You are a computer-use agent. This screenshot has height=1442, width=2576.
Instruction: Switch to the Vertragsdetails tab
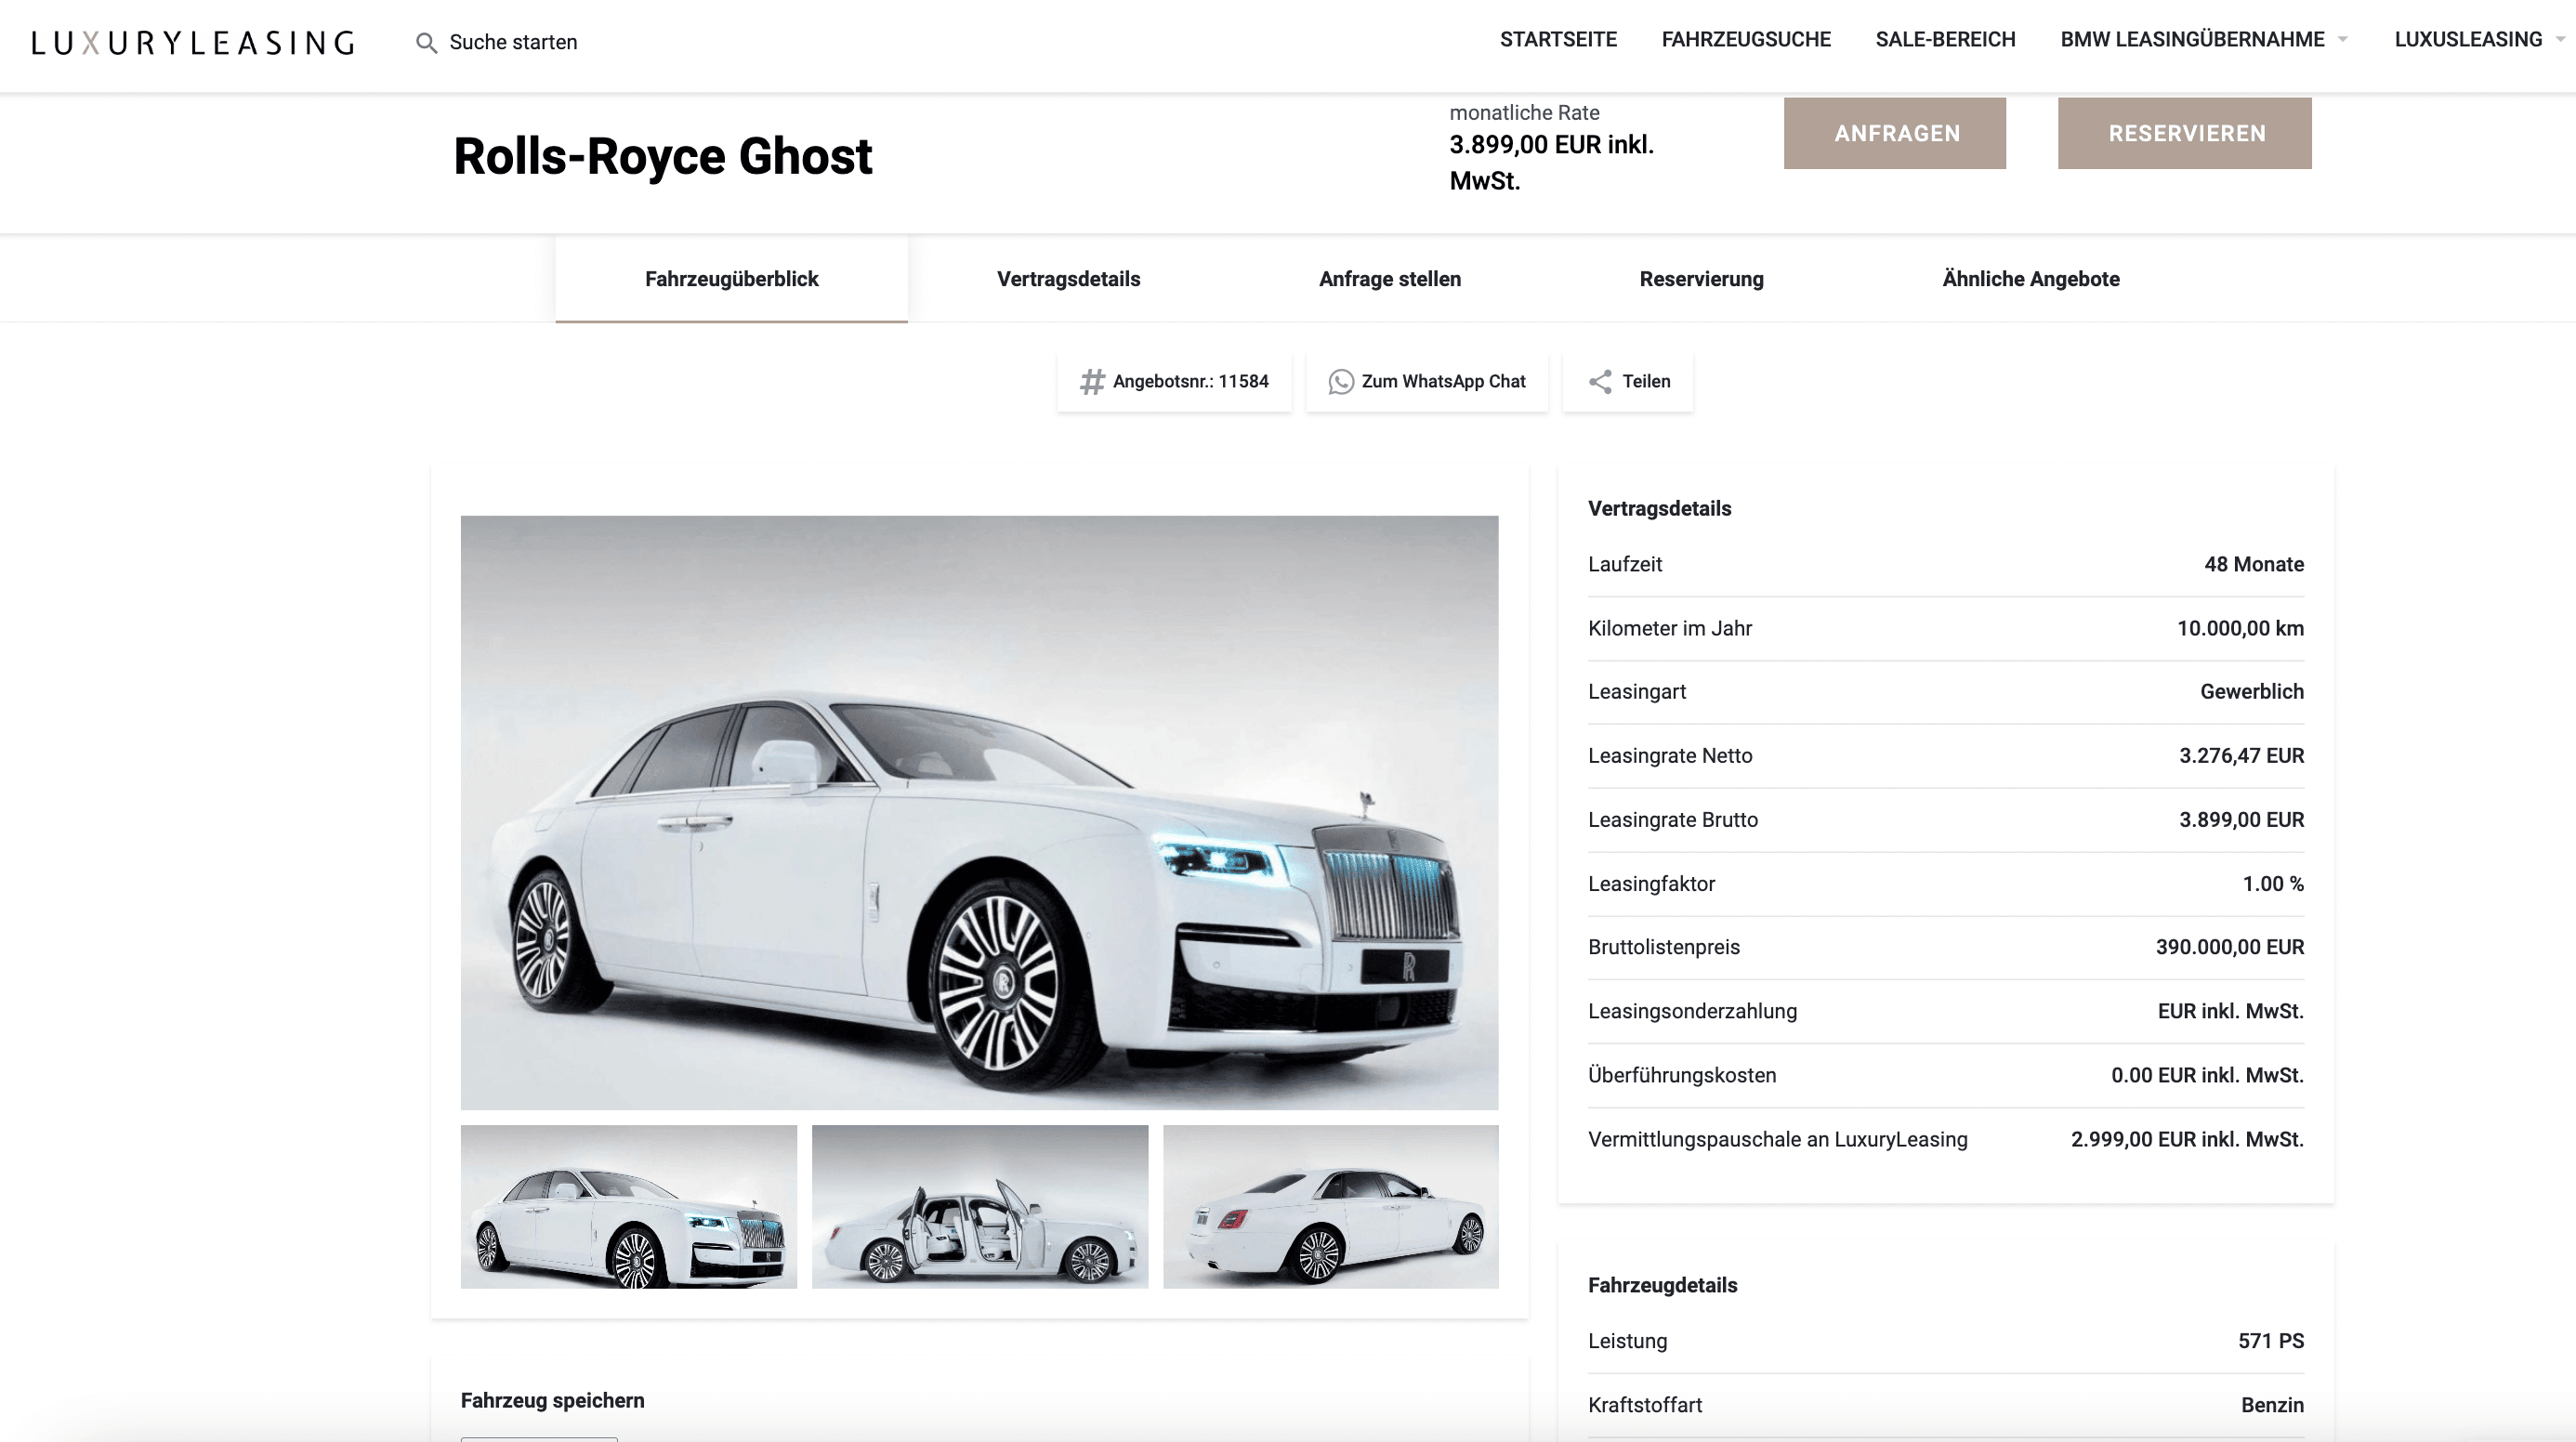1068,279
